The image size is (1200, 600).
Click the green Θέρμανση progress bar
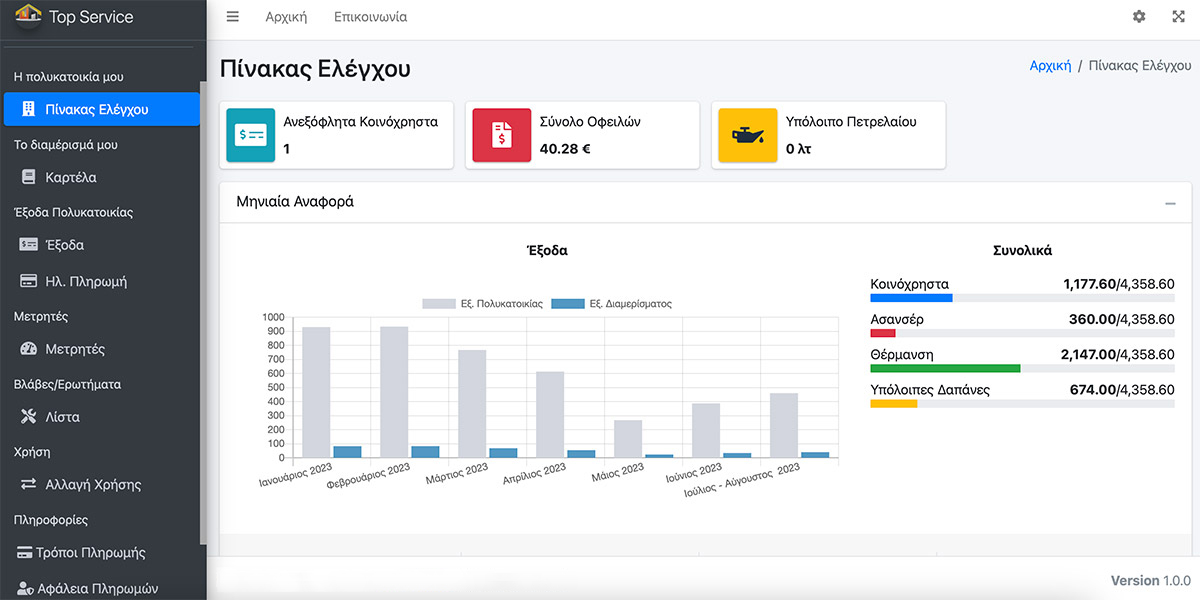coord(945,368)
